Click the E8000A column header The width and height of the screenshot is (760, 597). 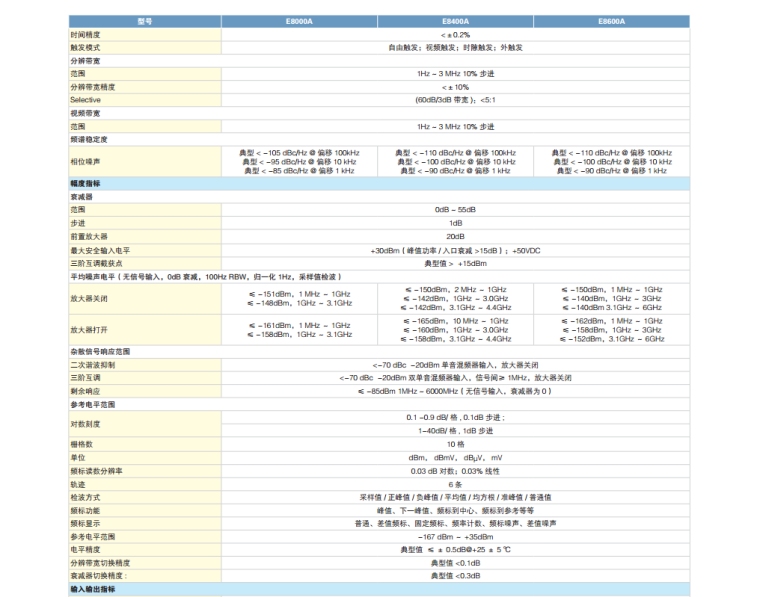tap(298, 21)
